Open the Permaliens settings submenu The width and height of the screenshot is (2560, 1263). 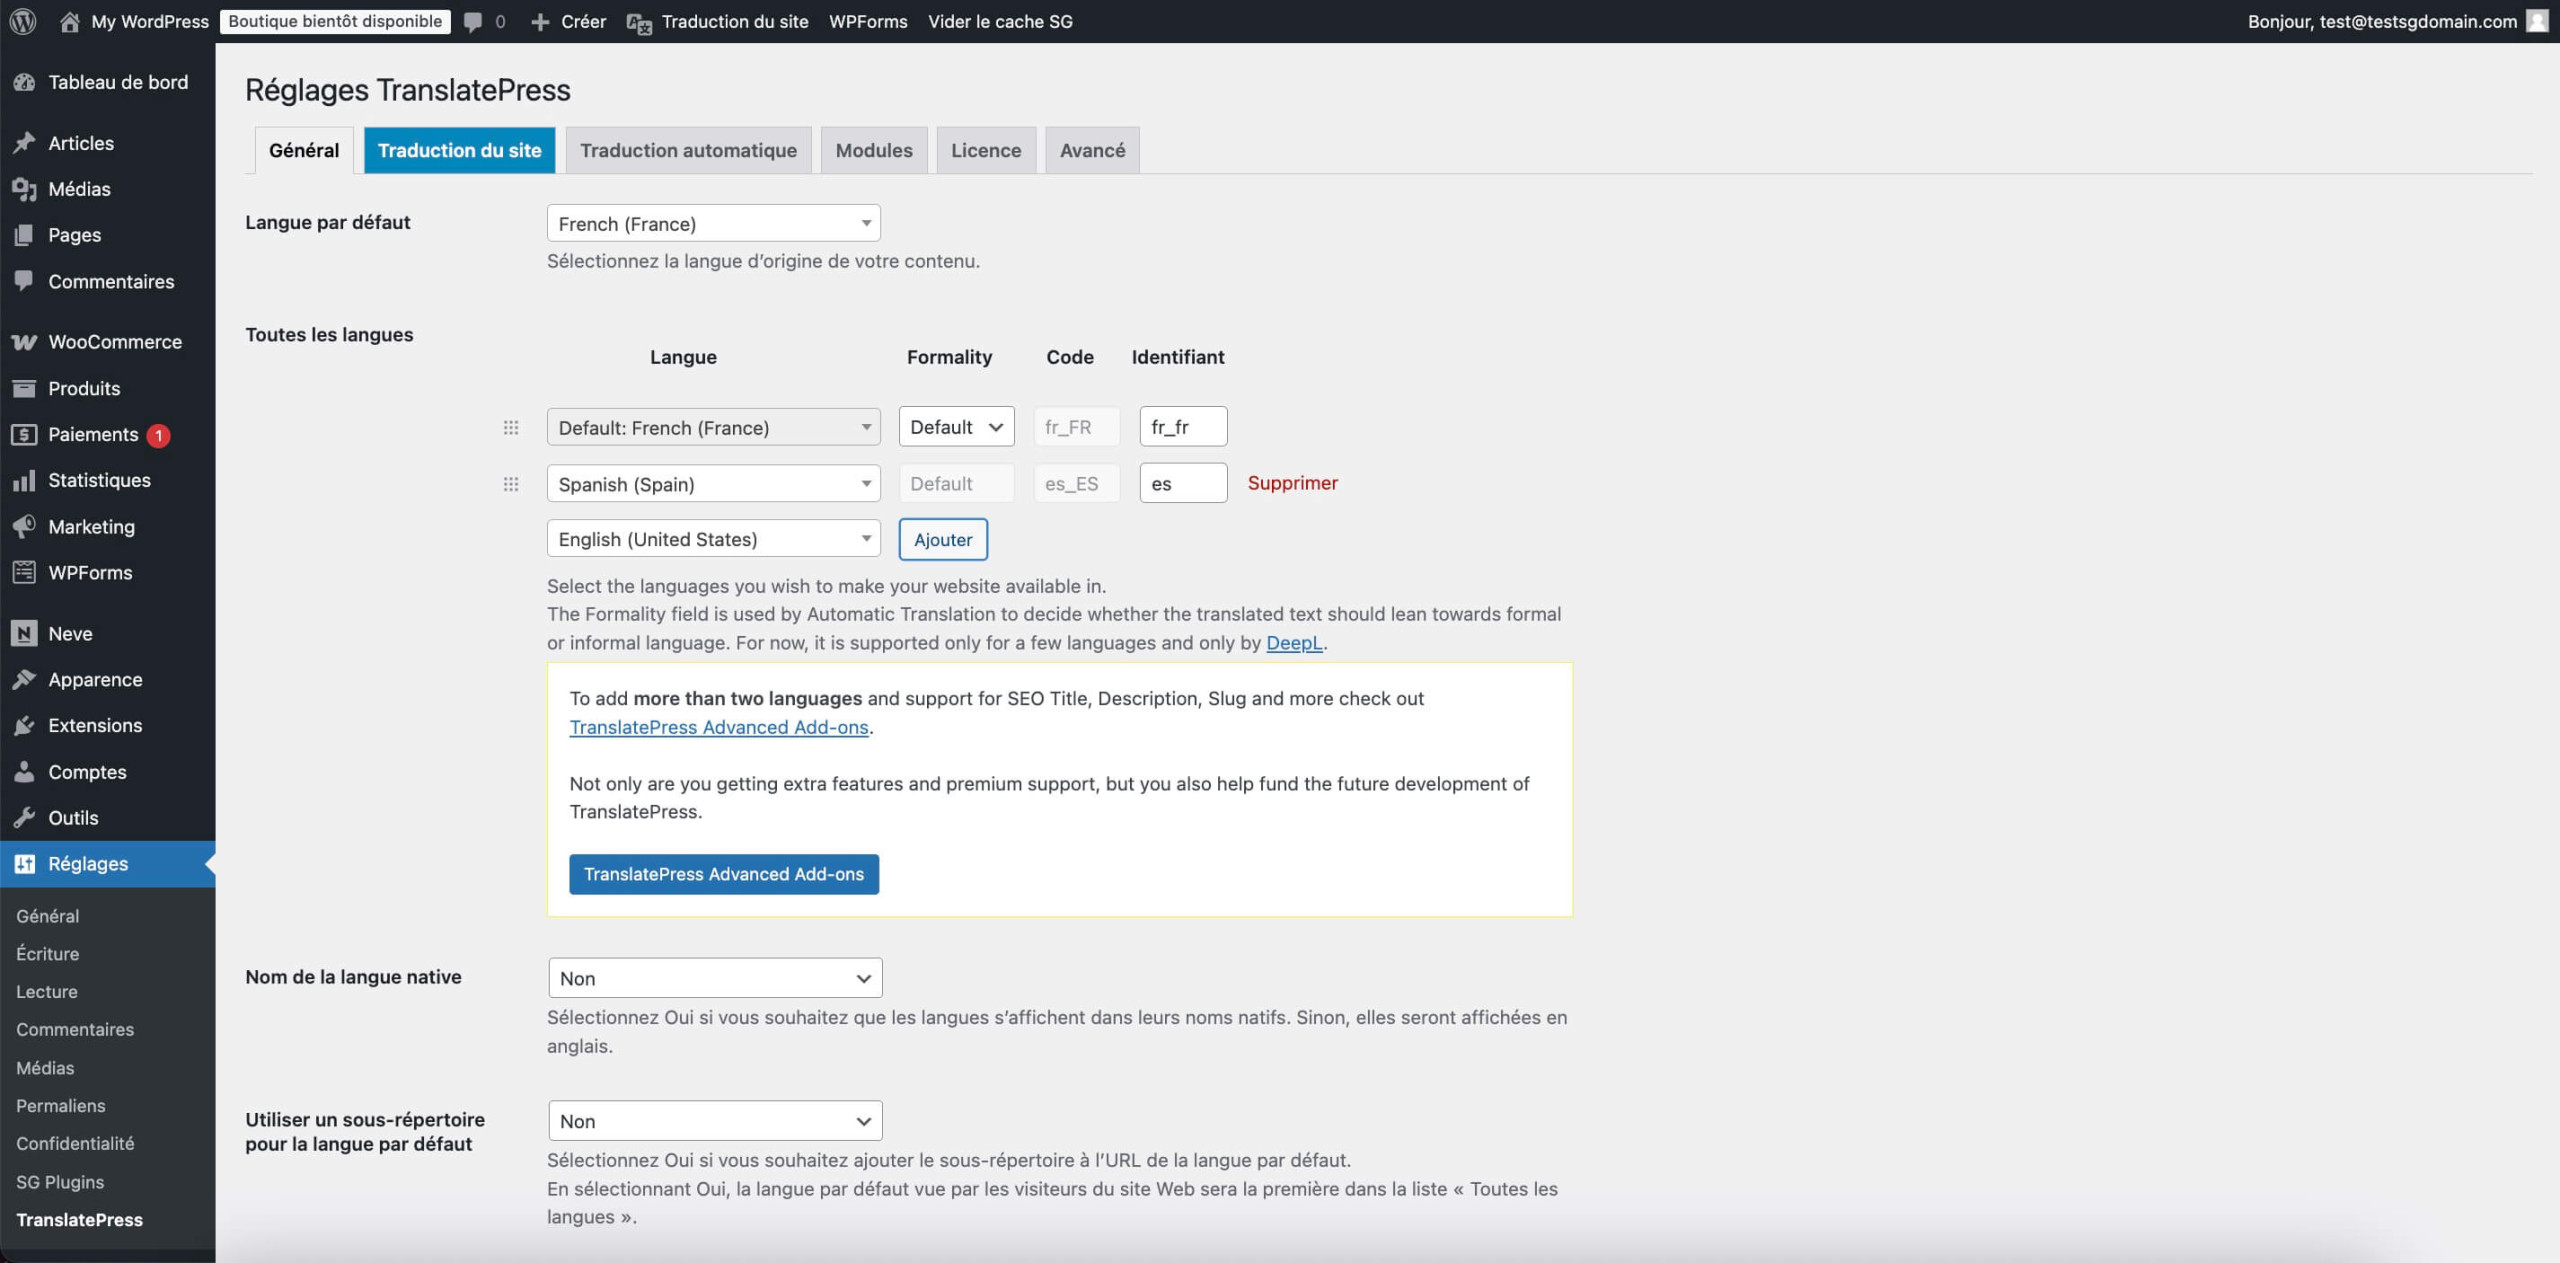point(61,1105)
